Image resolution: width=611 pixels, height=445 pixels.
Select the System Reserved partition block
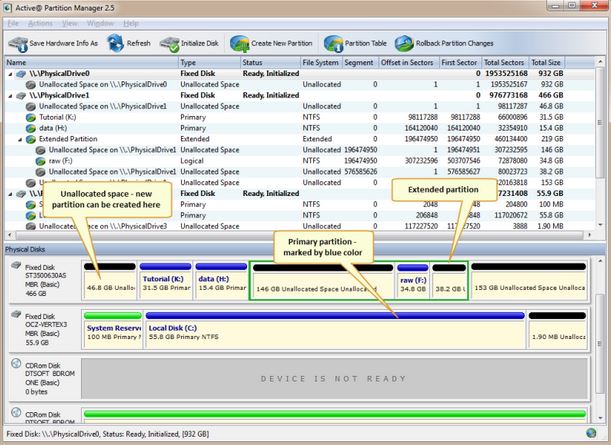113,330
